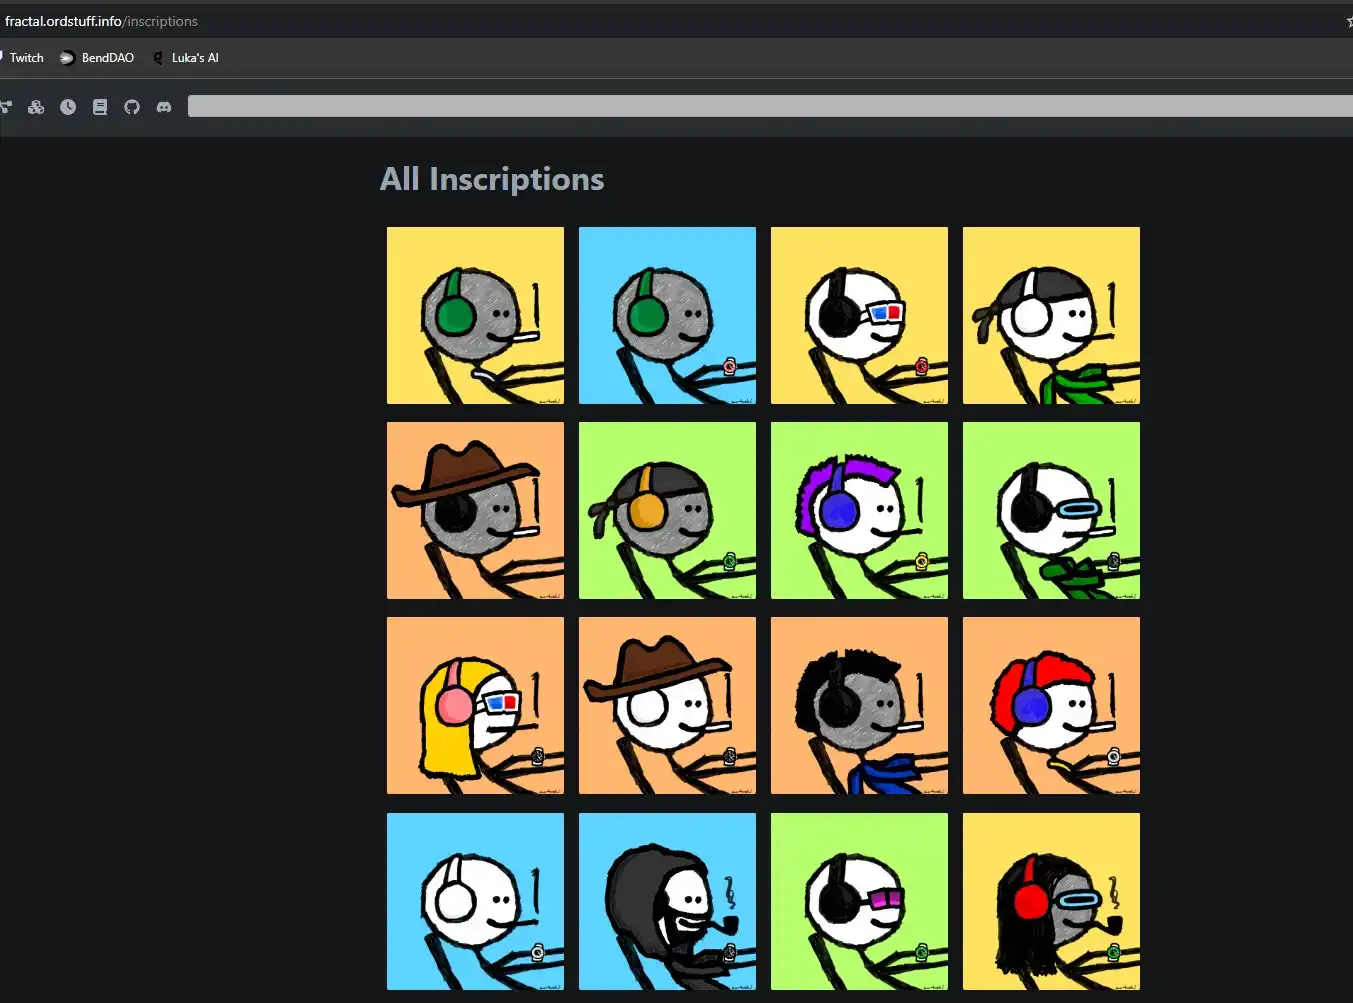Open the blue-background inscription with green headphones
Viewport: 1353px width, 1003px height.
pyautogui.click(x=667, y=315)
